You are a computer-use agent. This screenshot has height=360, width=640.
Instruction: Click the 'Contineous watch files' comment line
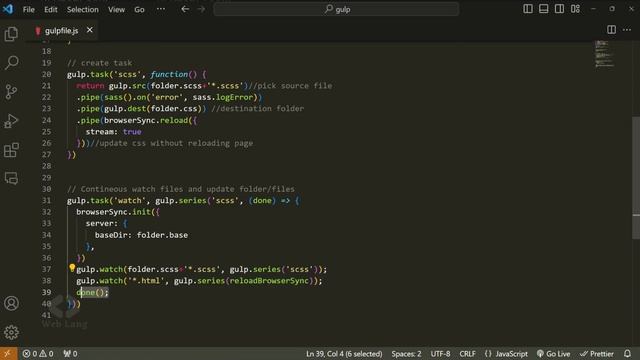click(x=181, y=189)
